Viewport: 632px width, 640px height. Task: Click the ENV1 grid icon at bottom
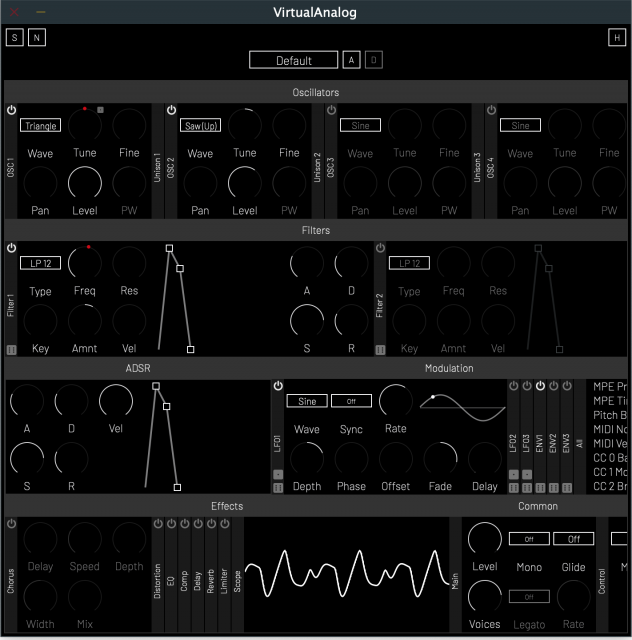coord(540,488)
